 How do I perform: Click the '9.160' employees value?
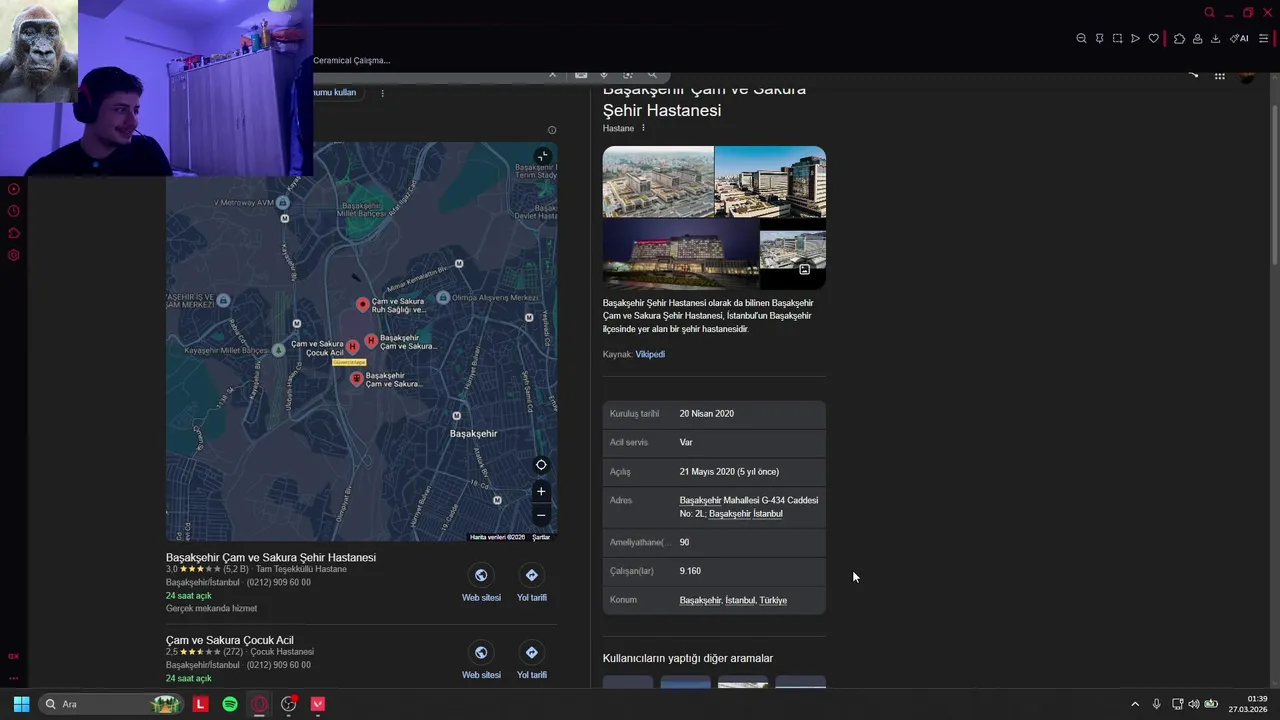690,571
